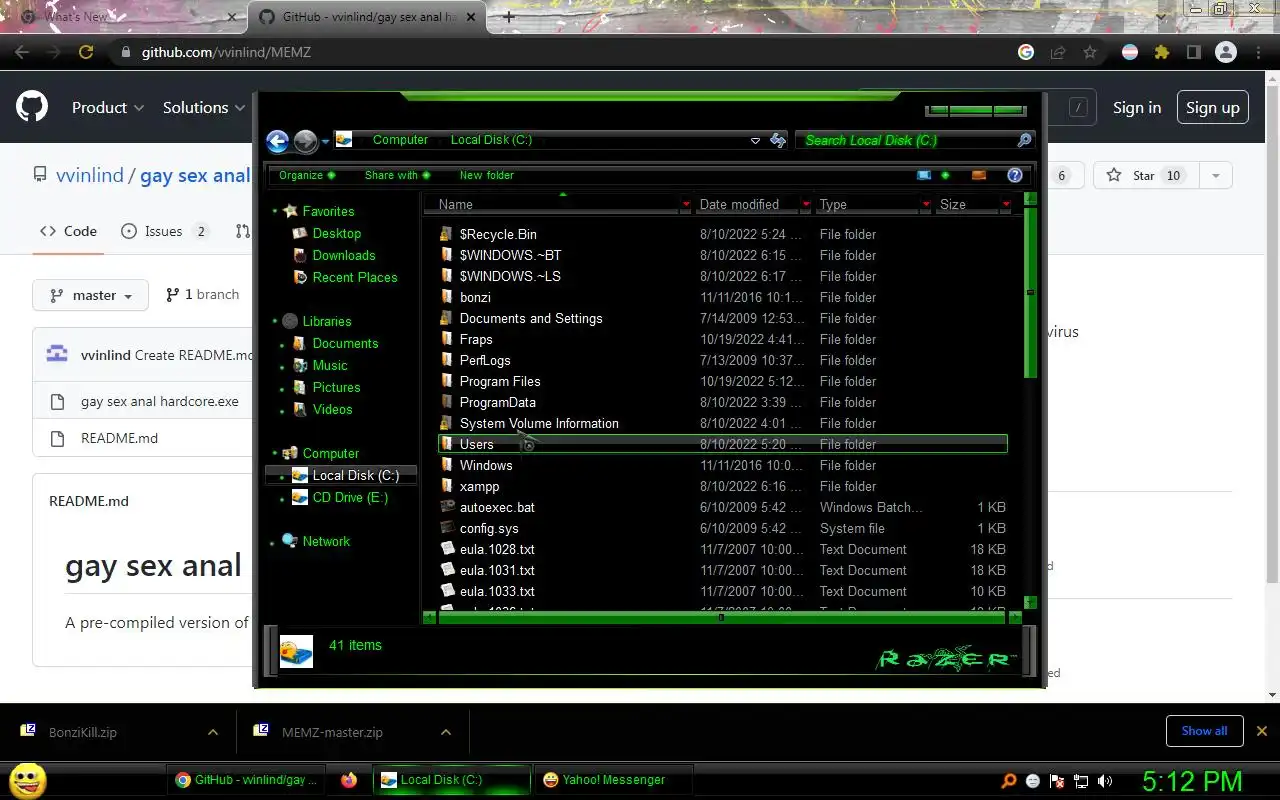The image size is (1280, 800).
Task: Bookmark this page with Chrome's star icon
Action: point(1090,52)
